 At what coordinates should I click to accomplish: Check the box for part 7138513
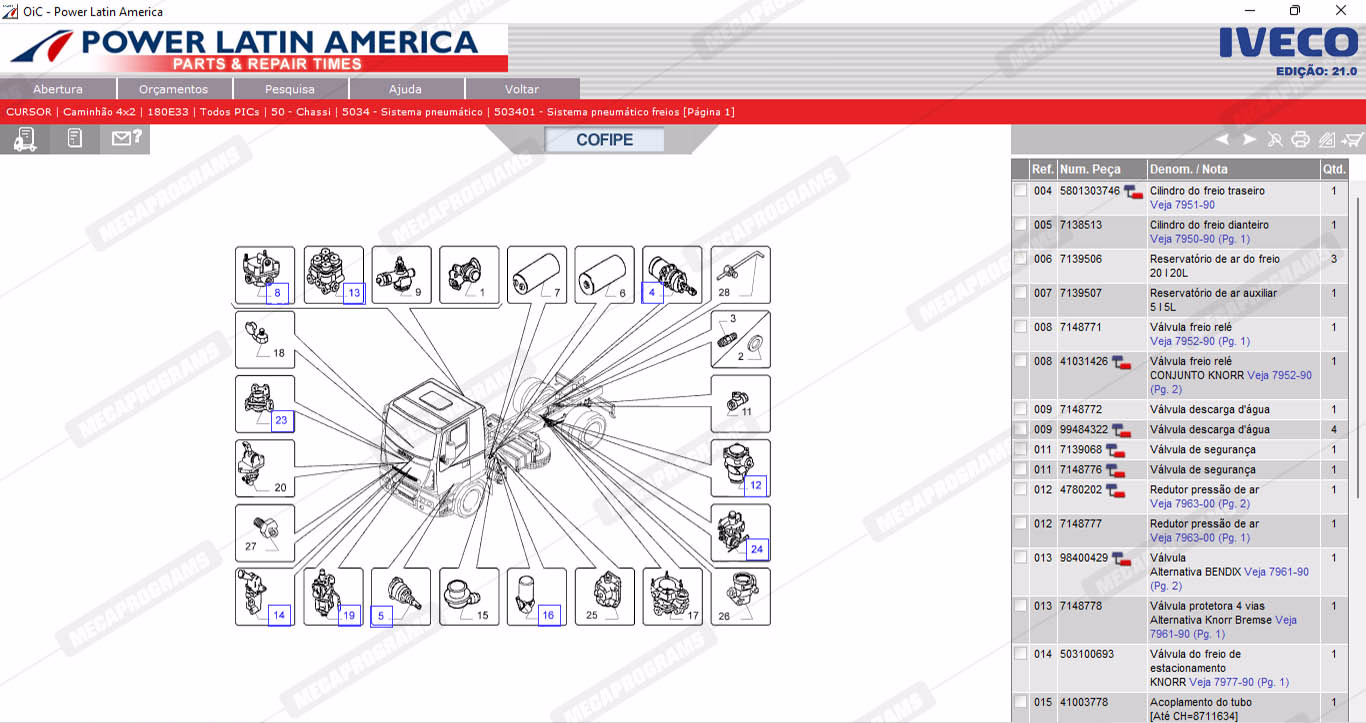[x=1020, y=225]
